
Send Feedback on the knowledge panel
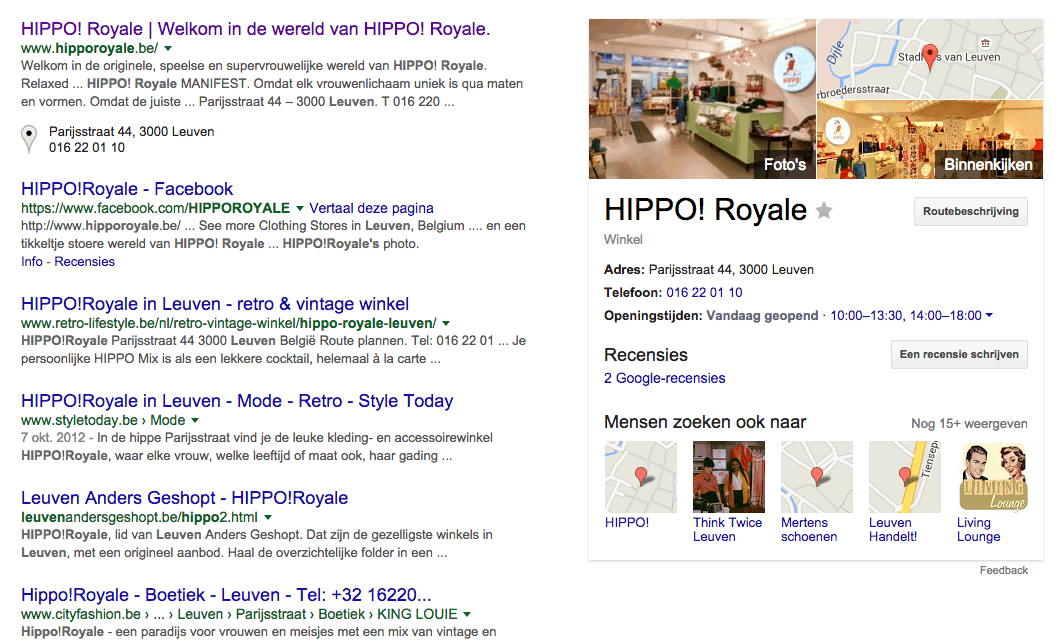(1004, 571)
